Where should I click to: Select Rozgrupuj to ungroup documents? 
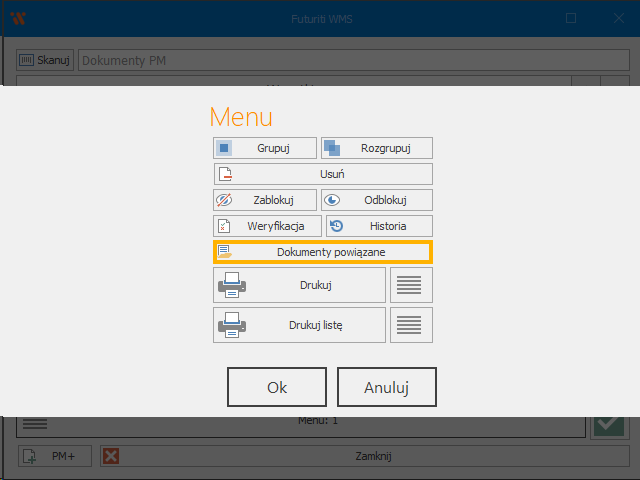[377, 148]
